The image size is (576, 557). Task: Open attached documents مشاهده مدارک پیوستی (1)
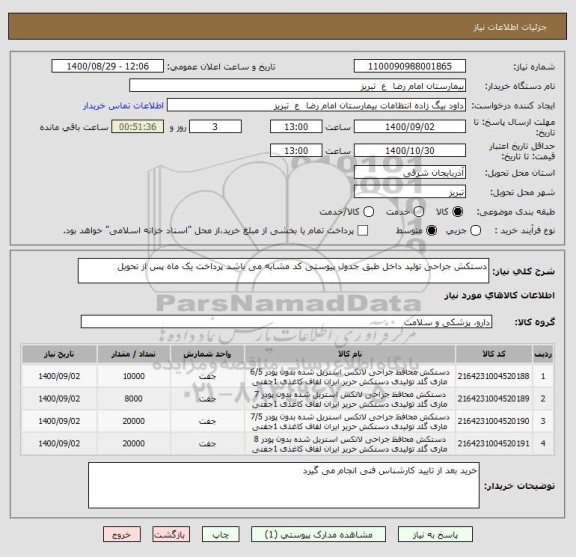pos(318,535)
